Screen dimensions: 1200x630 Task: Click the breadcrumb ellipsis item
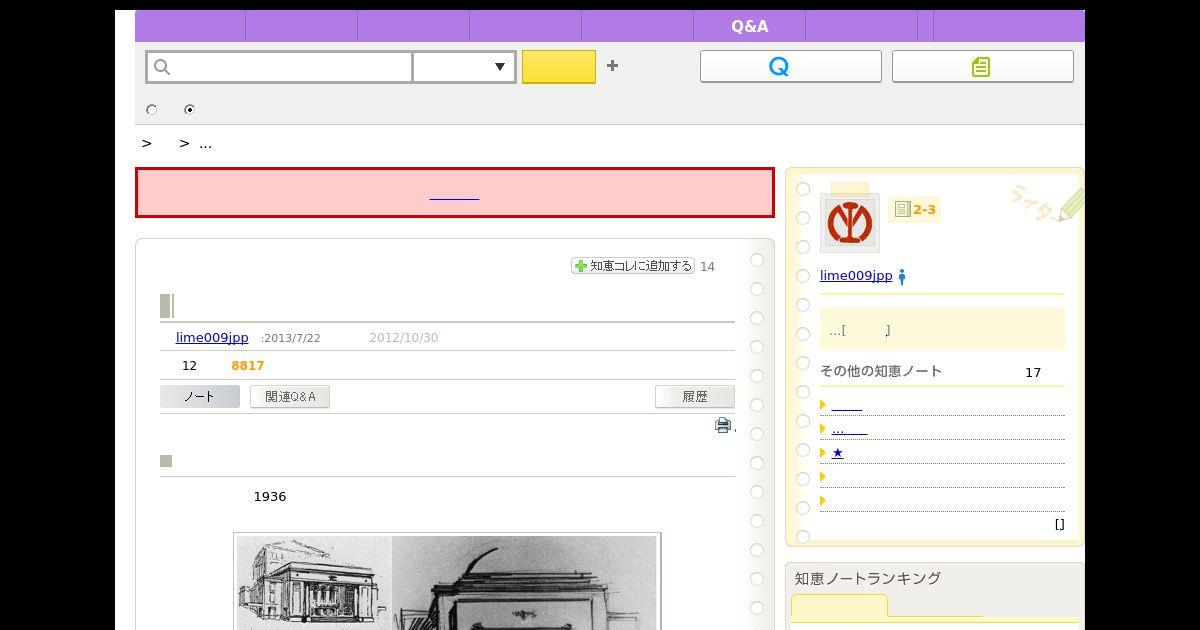(x=205, y=144)
